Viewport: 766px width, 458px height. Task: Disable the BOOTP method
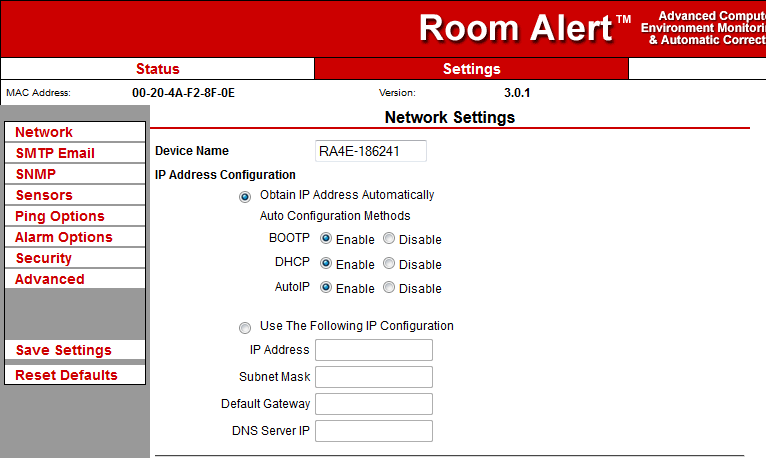coord(389,240)
